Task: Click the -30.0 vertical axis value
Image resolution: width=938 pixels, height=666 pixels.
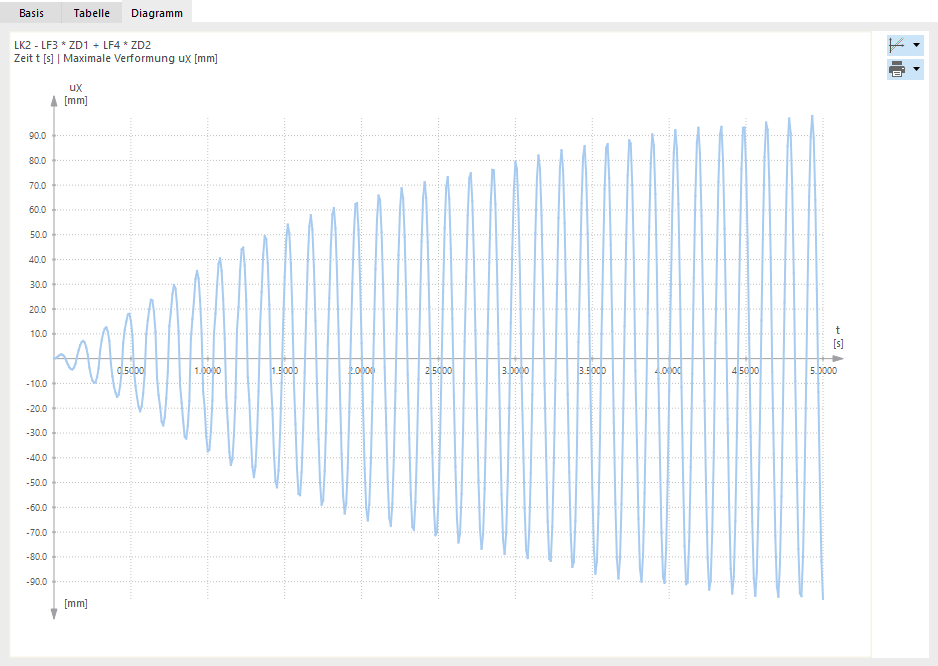Action: click(x=36, y=433)
